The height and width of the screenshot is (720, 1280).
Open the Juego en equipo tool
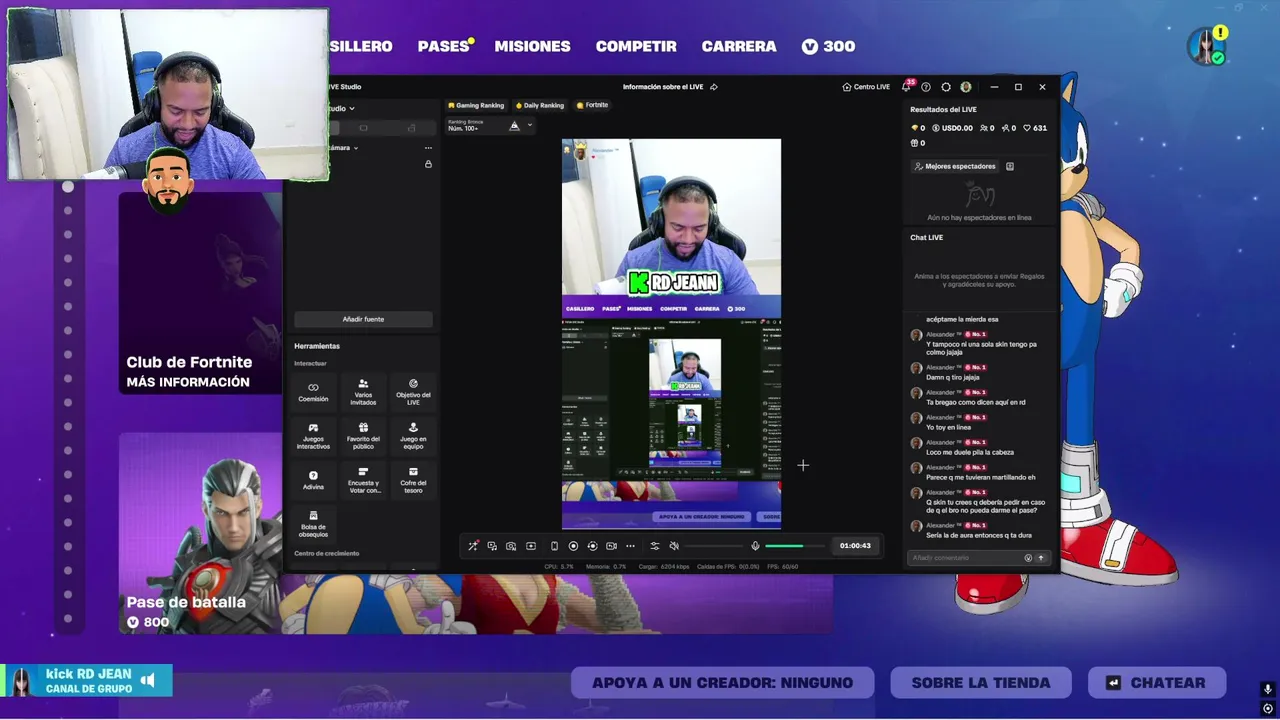click(x=413, y=435)
